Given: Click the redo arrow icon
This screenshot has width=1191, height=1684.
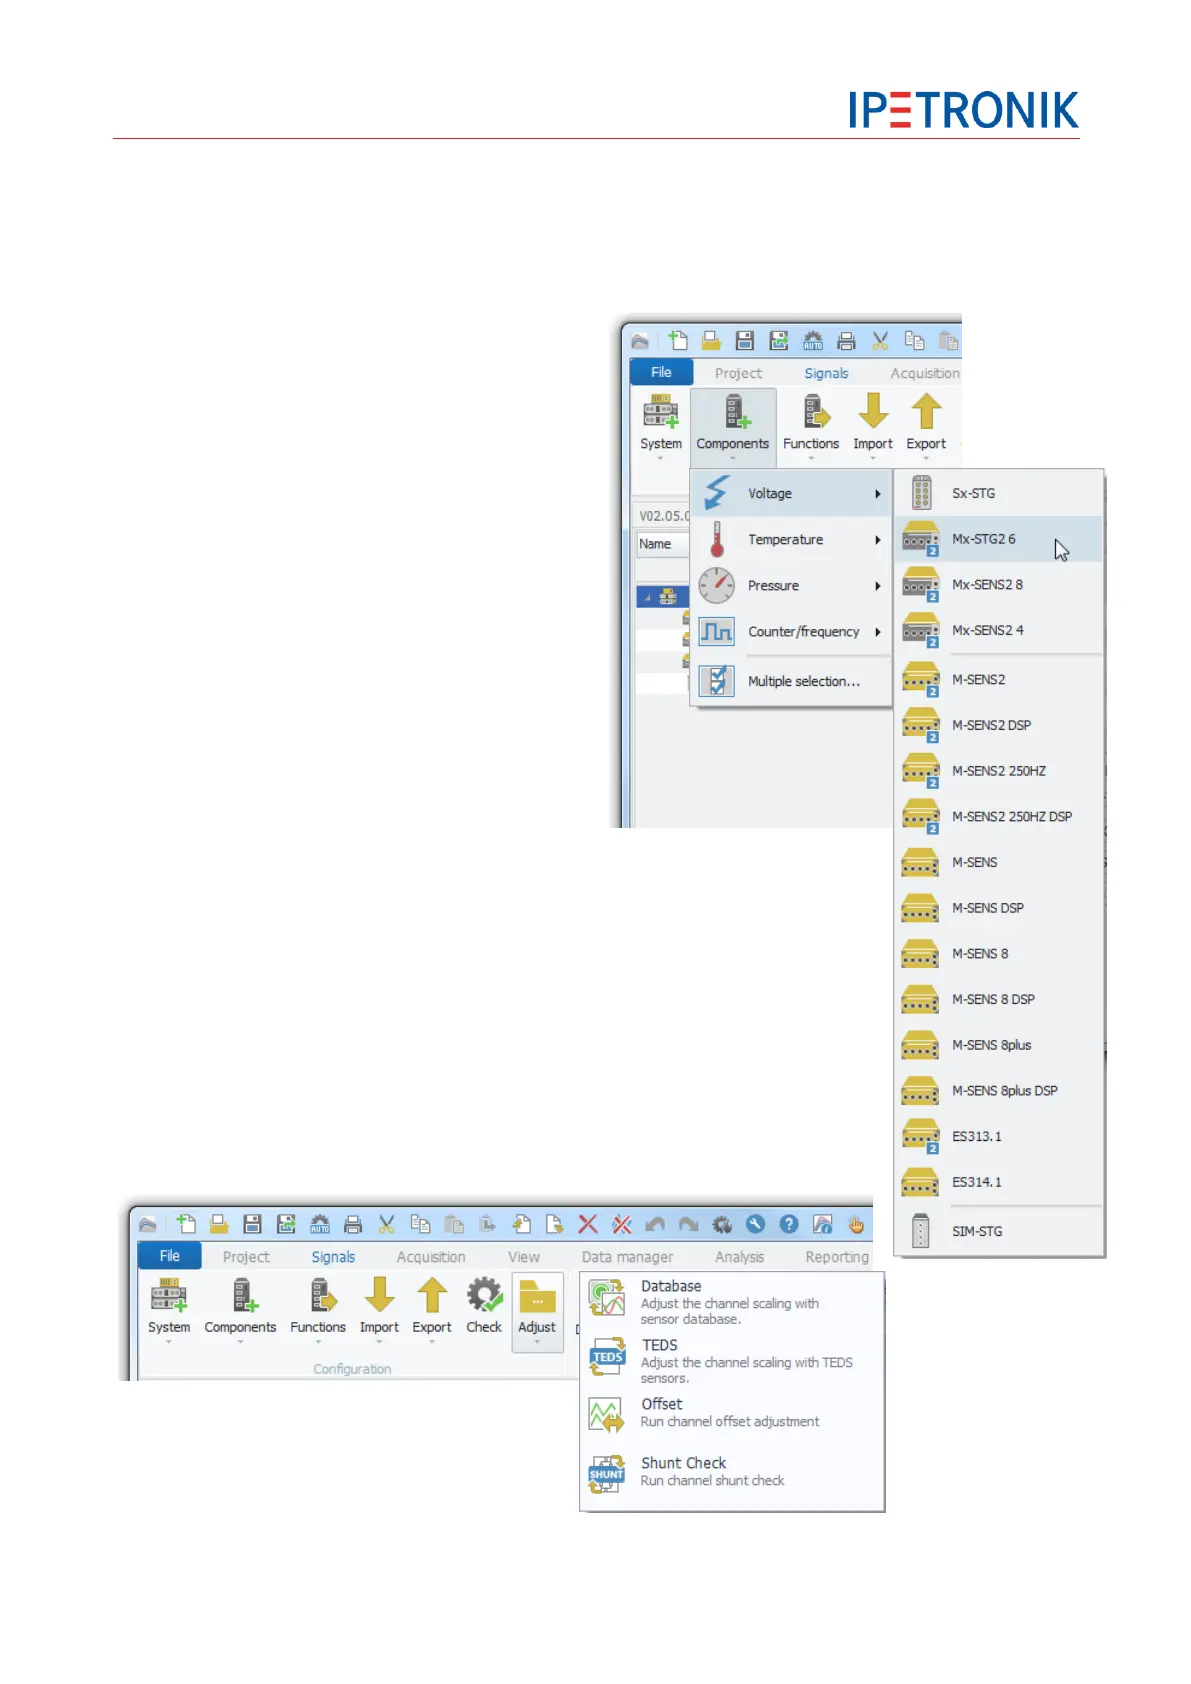Looking at the screenshot, I should [689, 1224].
